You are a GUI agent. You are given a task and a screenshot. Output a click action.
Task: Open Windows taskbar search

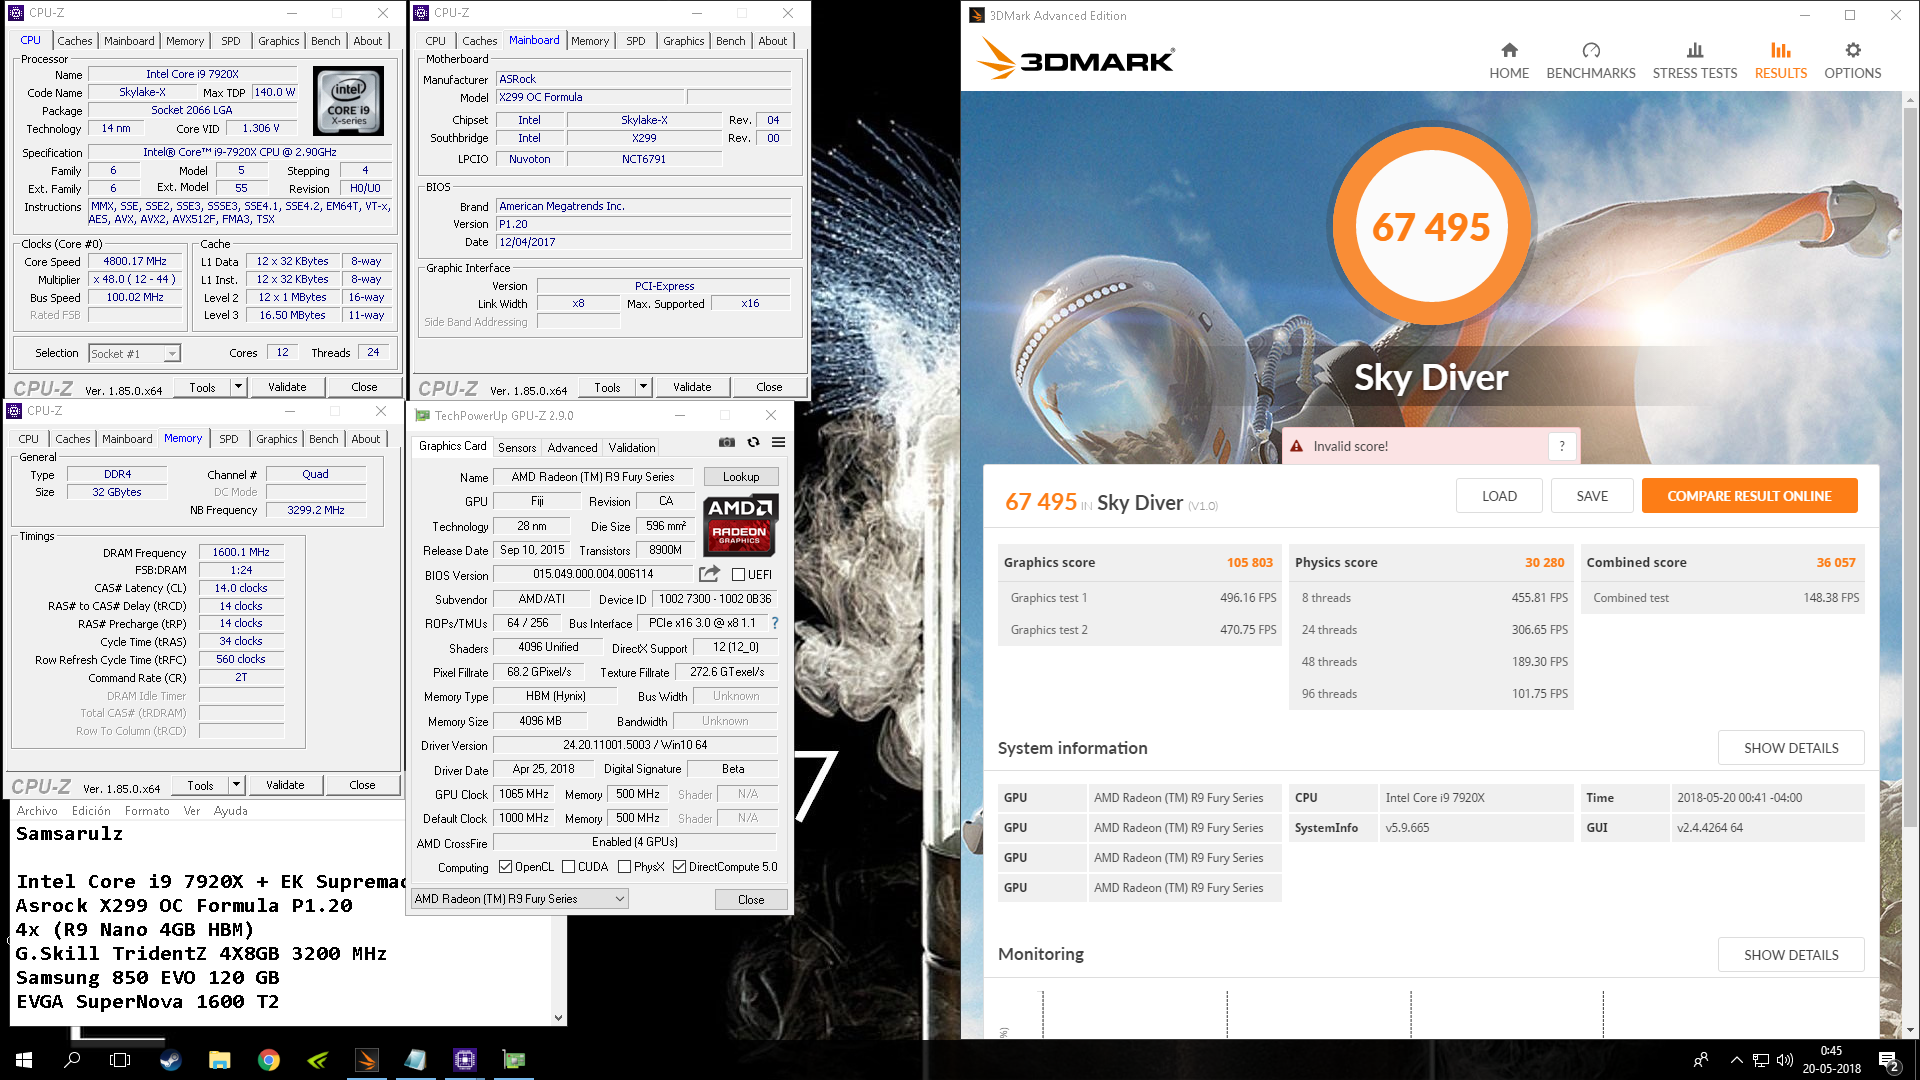tap(72, 1060)
